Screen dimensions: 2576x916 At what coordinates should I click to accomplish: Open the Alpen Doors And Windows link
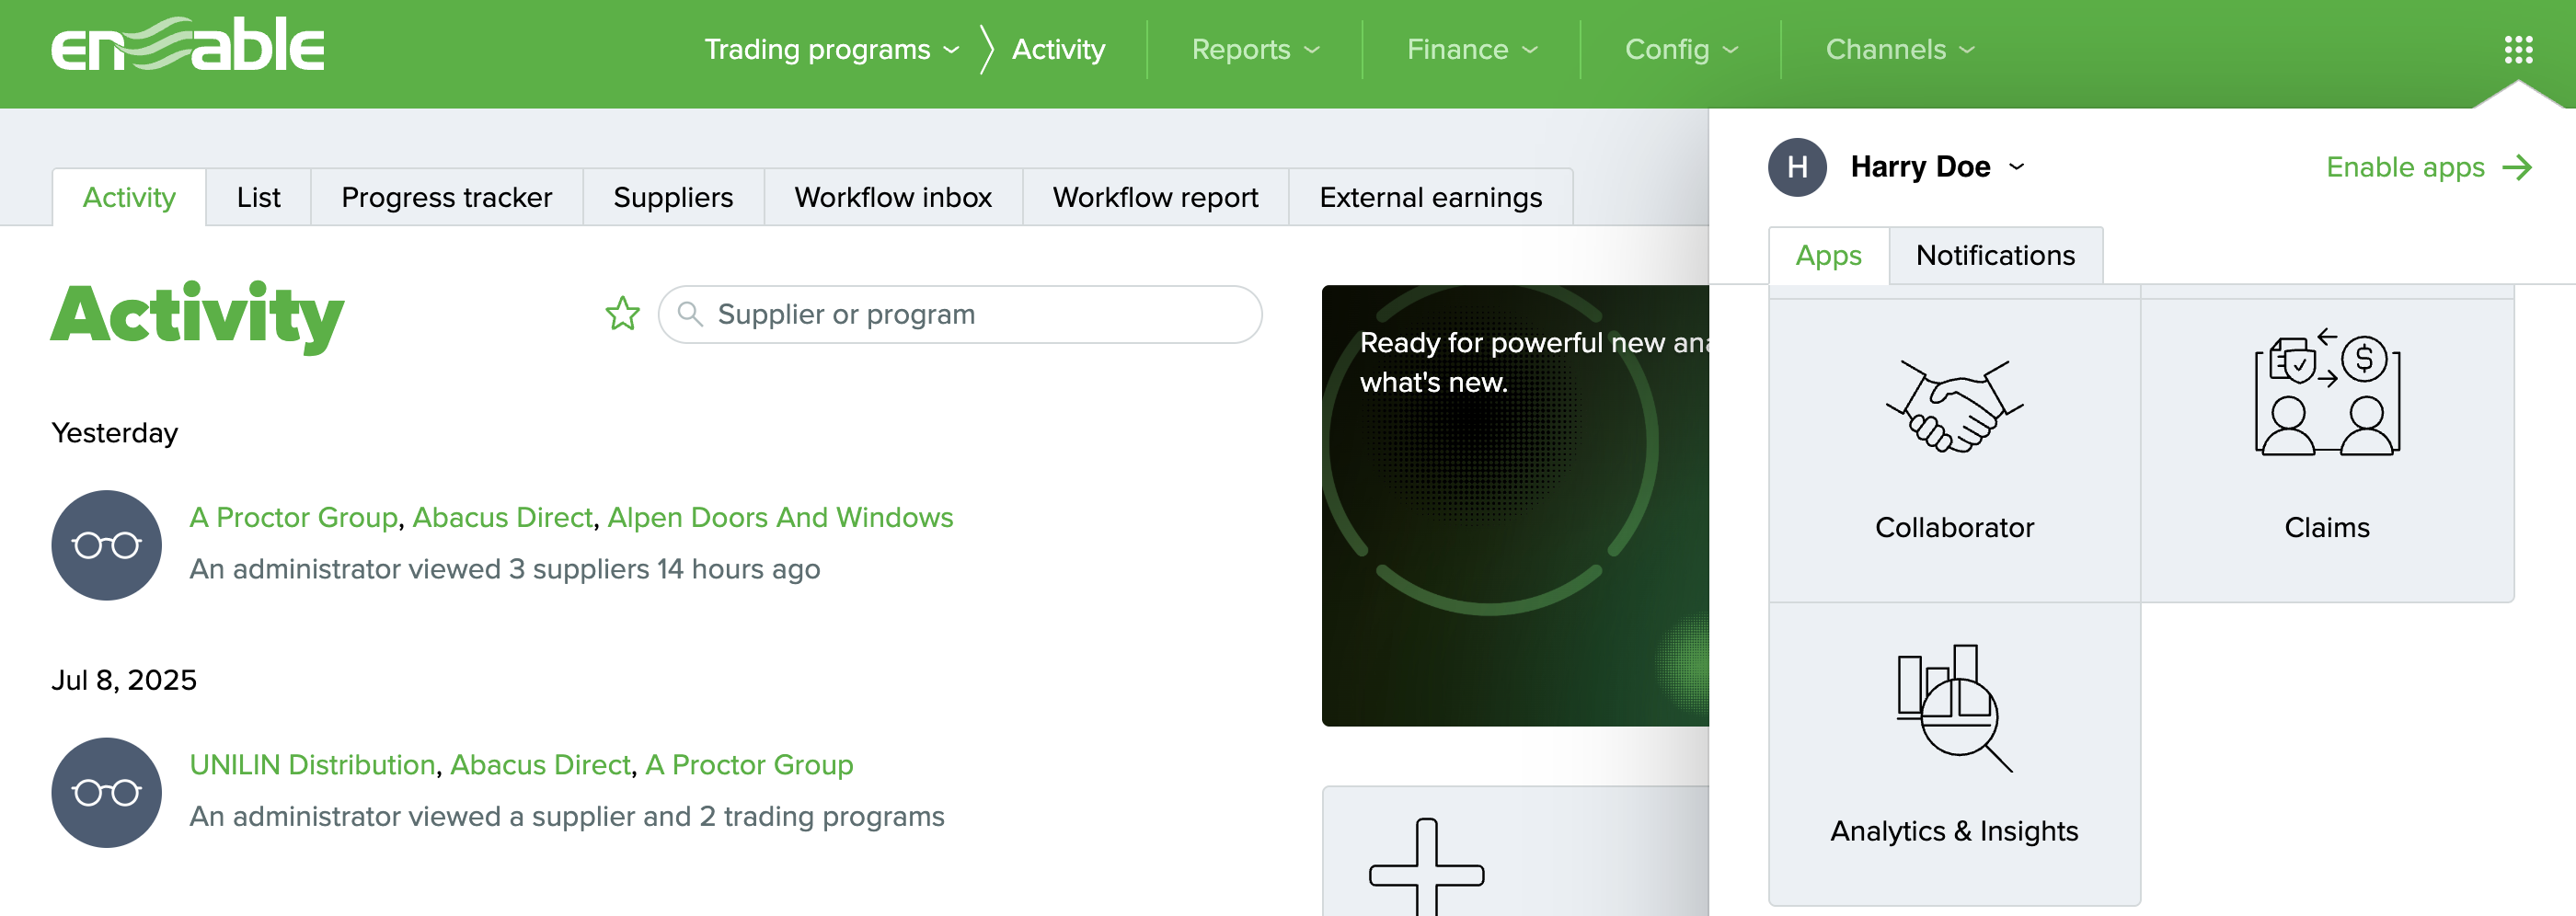[779, 517]
